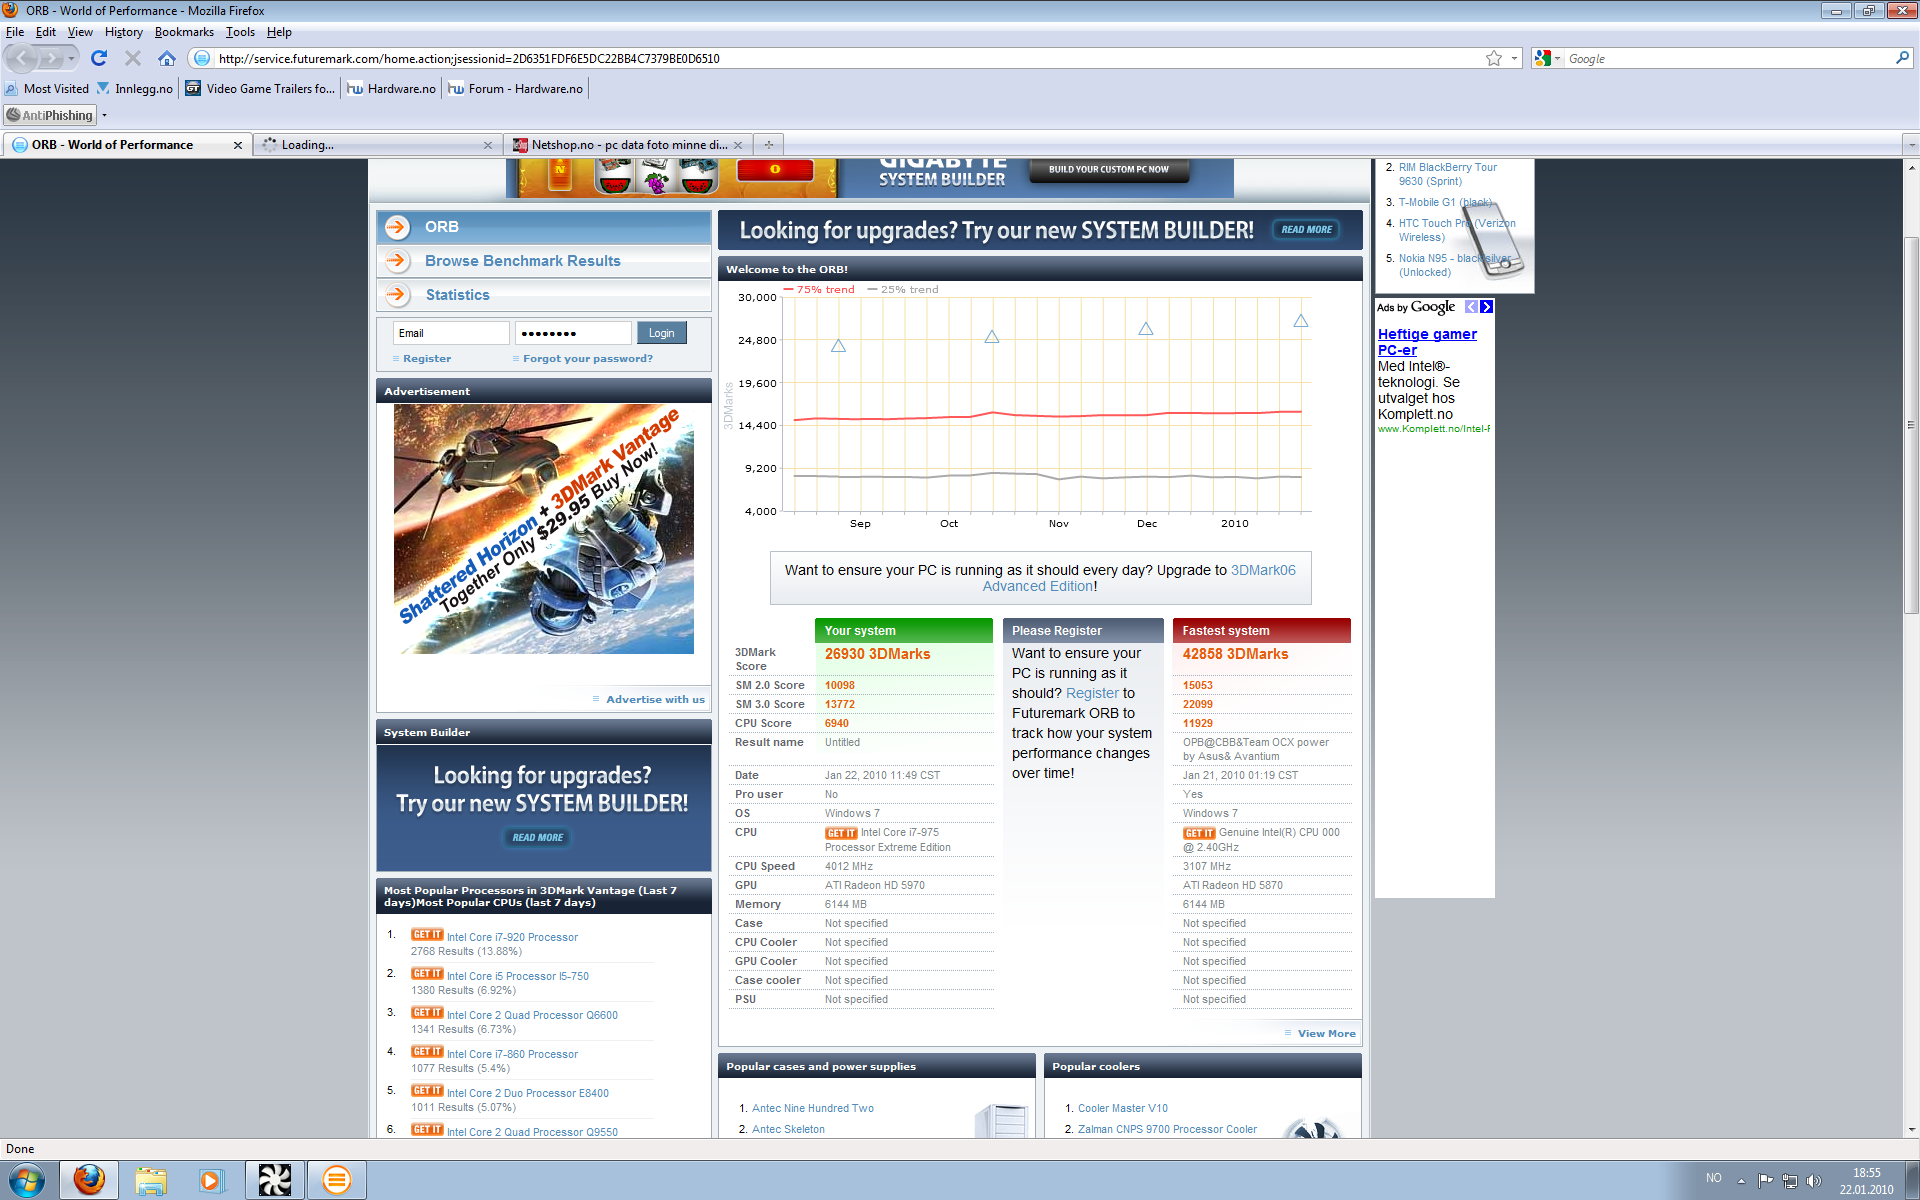The height and width of the screenshot is (1200, 1920).
Task: Click READ MORE in top upgrade banner
Action: (1307, 230)
